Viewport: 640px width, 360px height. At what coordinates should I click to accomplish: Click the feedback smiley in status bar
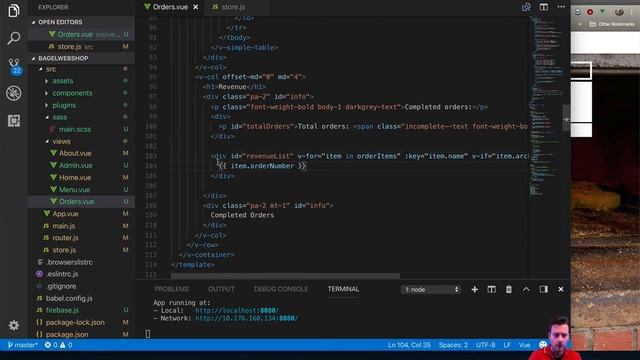coord(543,345)
